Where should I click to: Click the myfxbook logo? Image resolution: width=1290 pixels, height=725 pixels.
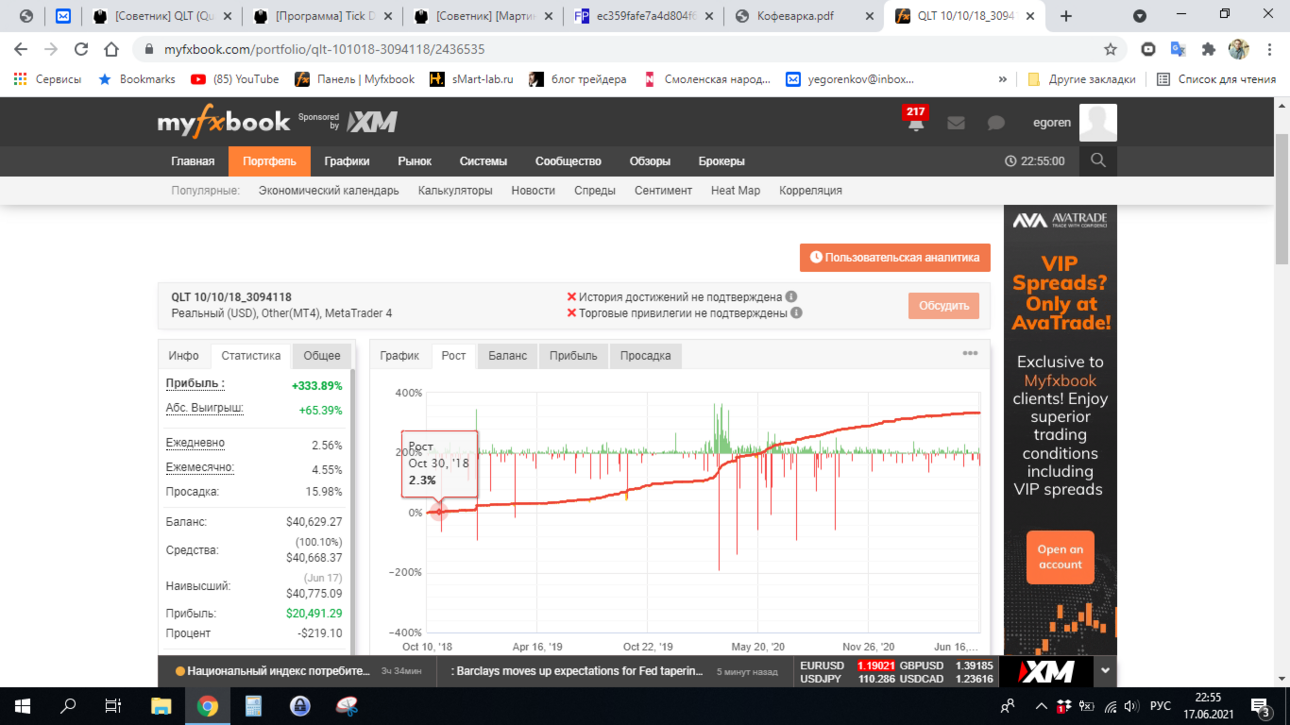point(223,122)
